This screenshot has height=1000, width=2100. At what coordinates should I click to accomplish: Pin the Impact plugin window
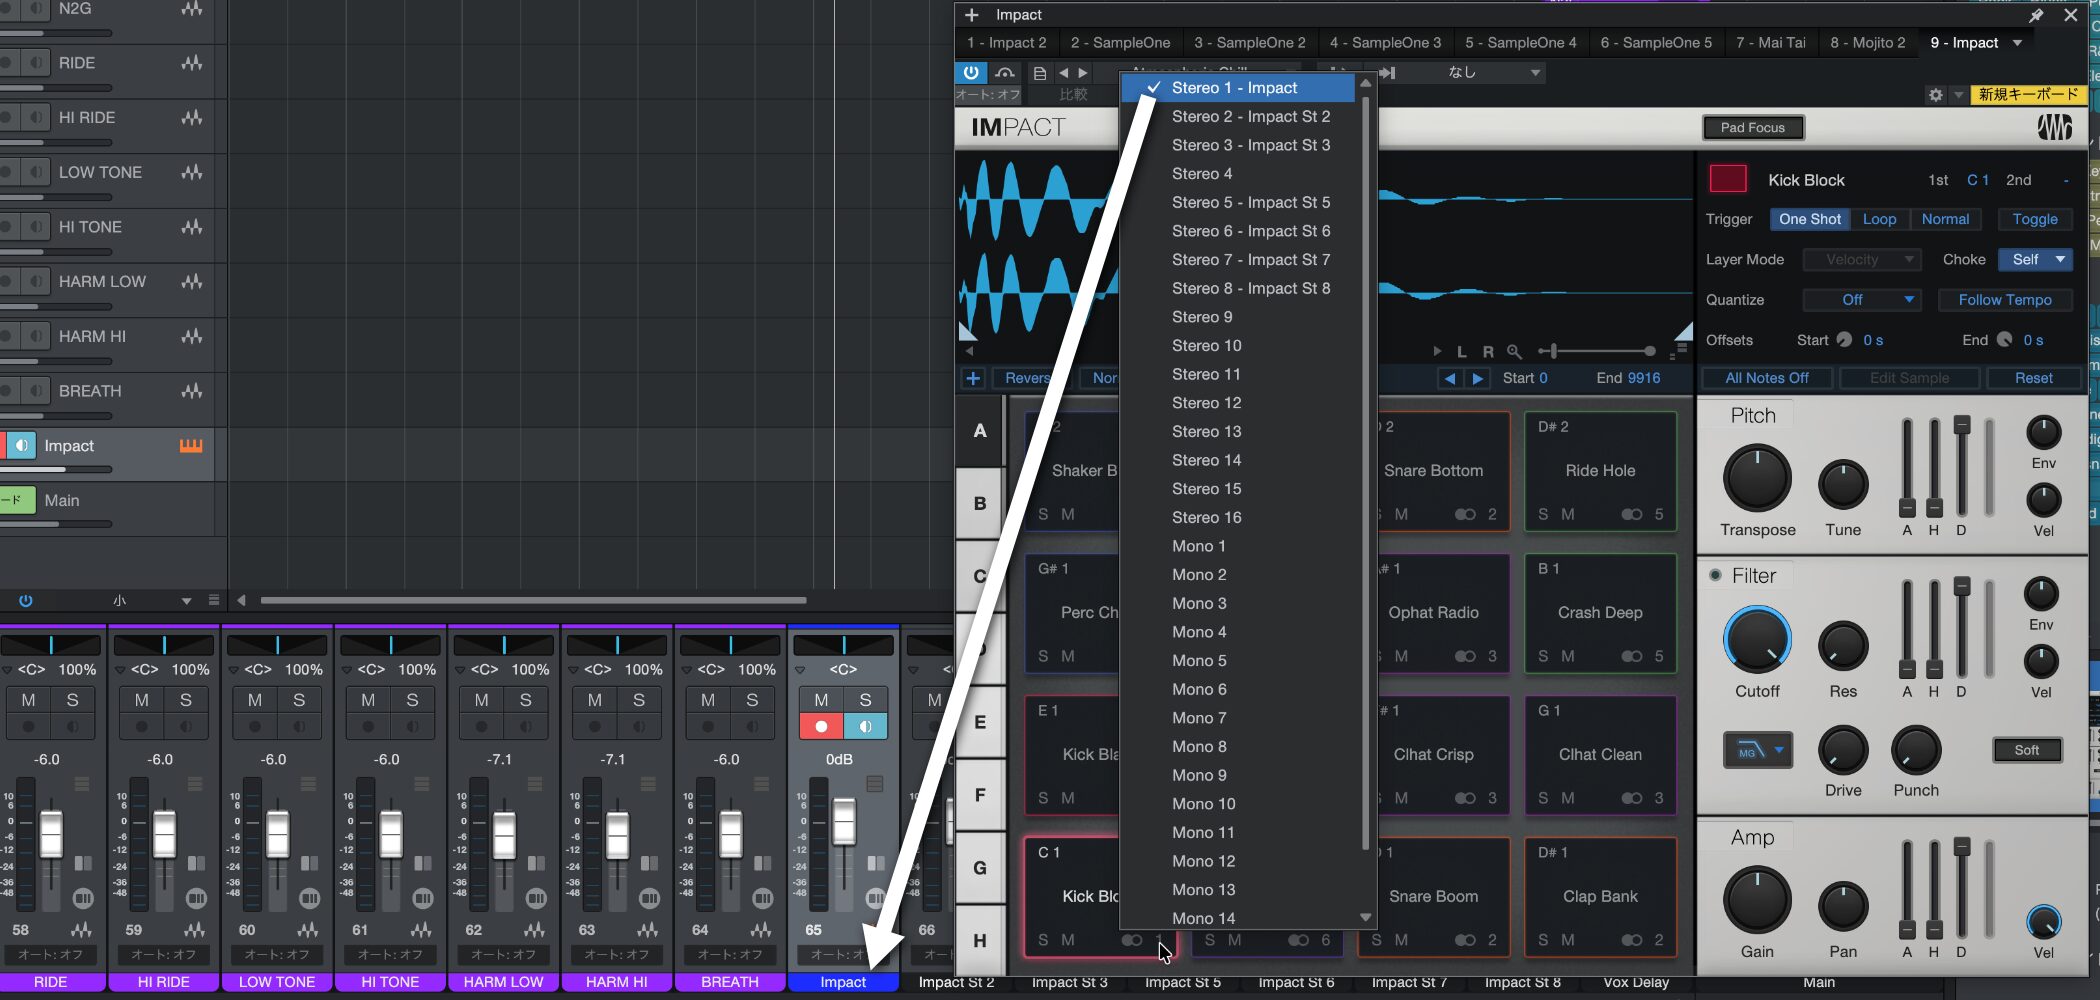[2036, 15]
